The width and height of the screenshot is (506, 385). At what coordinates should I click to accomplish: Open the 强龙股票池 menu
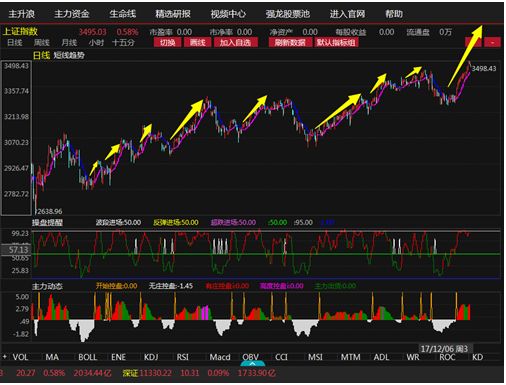pos(288,14)
